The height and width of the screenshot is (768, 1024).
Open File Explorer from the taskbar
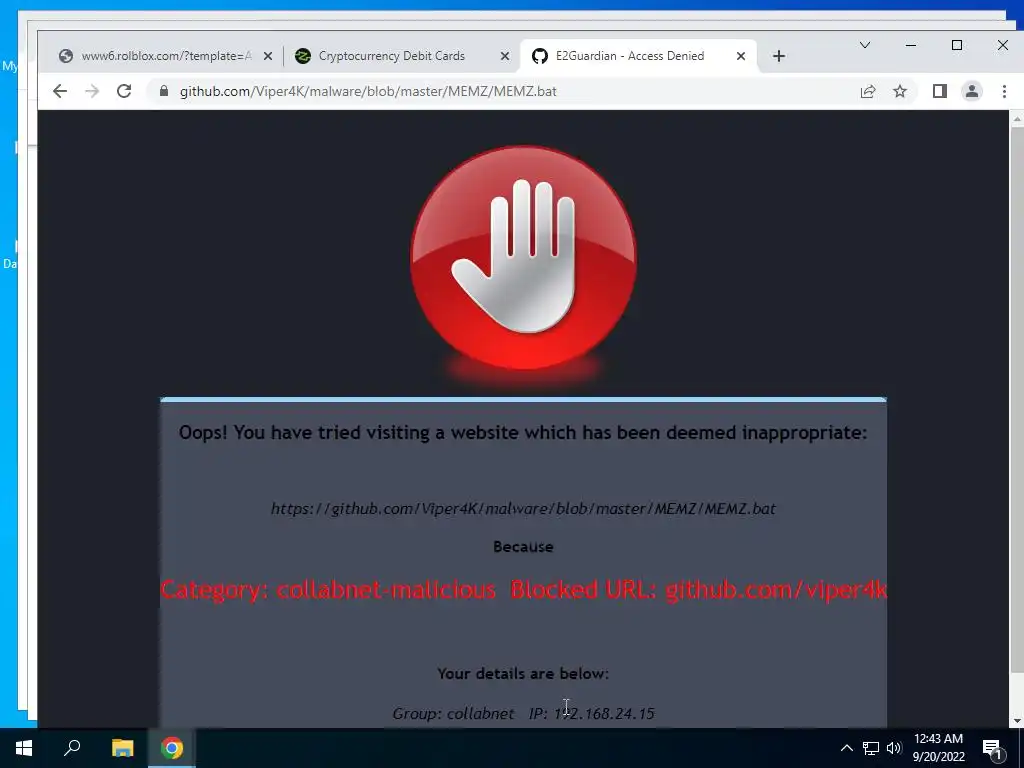coord(122,748)
